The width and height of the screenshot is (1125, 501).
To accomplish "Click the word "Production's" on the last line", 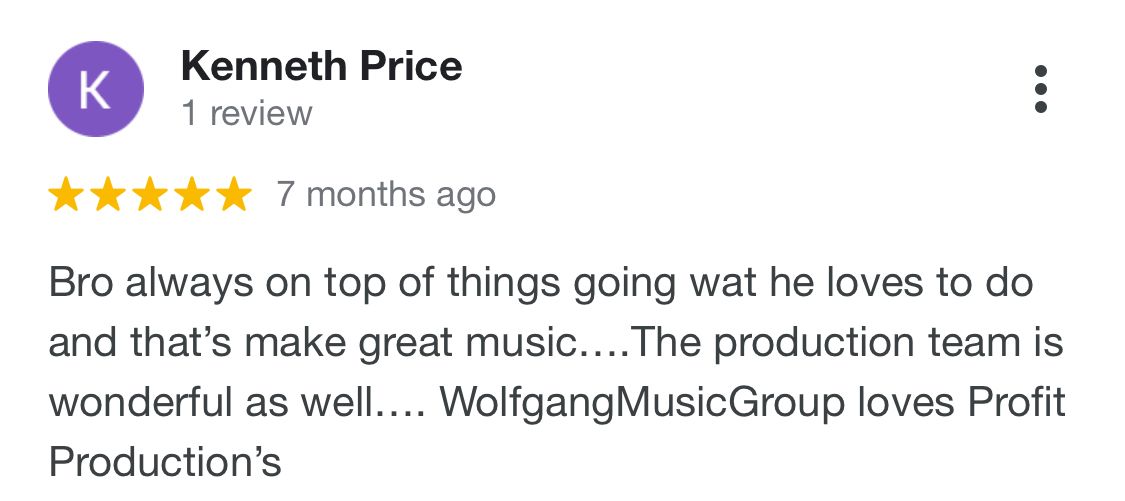I will [x=165, y=462].
